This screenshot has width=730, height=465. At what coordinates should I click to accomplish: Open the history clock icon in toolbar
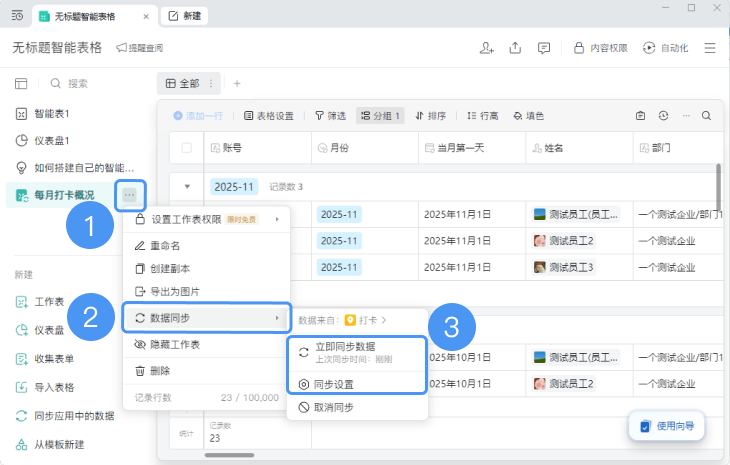point(663,116)
